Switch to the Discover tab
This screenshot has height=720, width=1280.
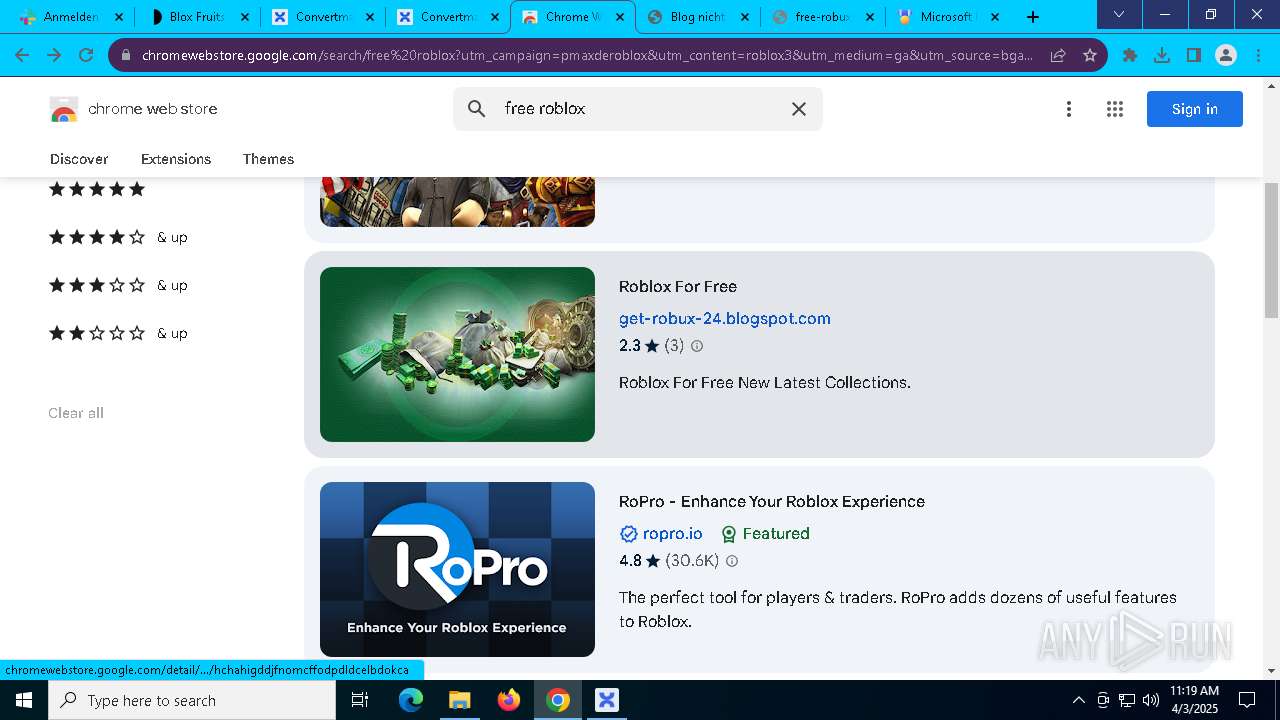click(79, 159)
